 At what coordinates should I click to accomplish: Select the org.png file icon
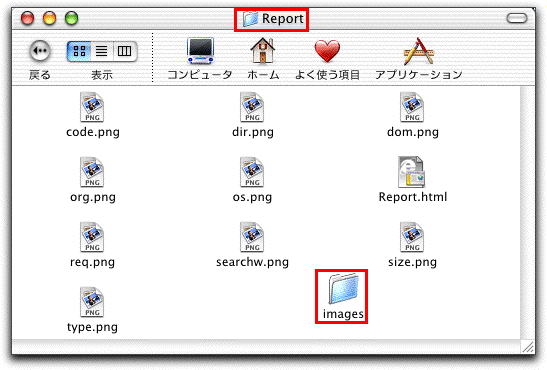(92, 172)
